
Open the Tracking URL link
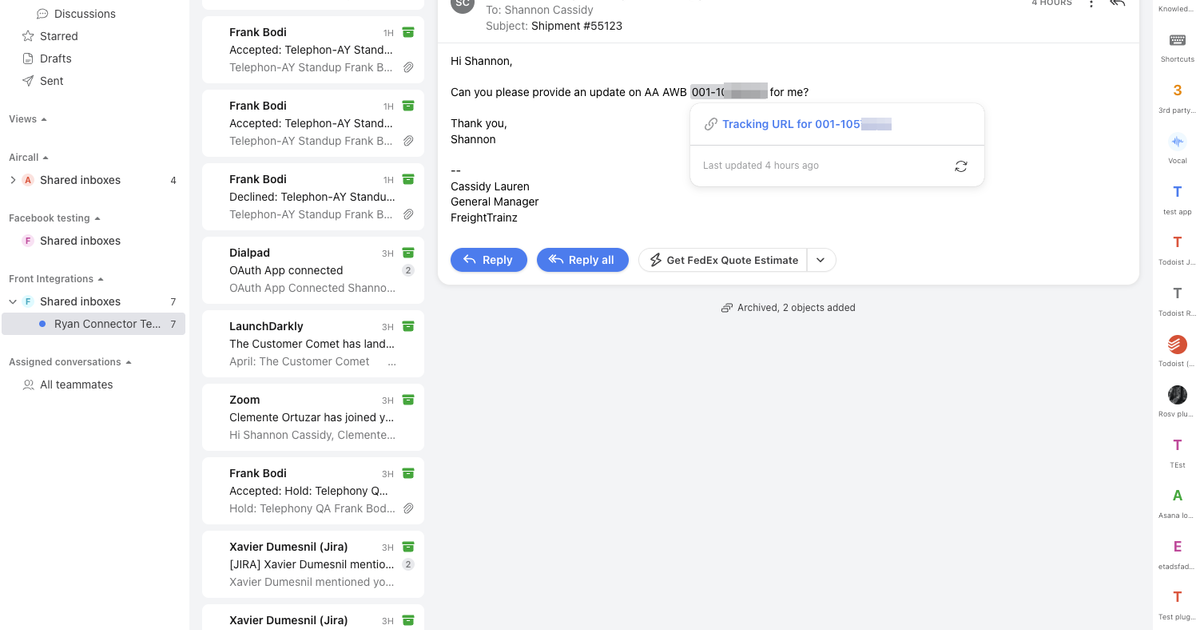pos(805,125)
